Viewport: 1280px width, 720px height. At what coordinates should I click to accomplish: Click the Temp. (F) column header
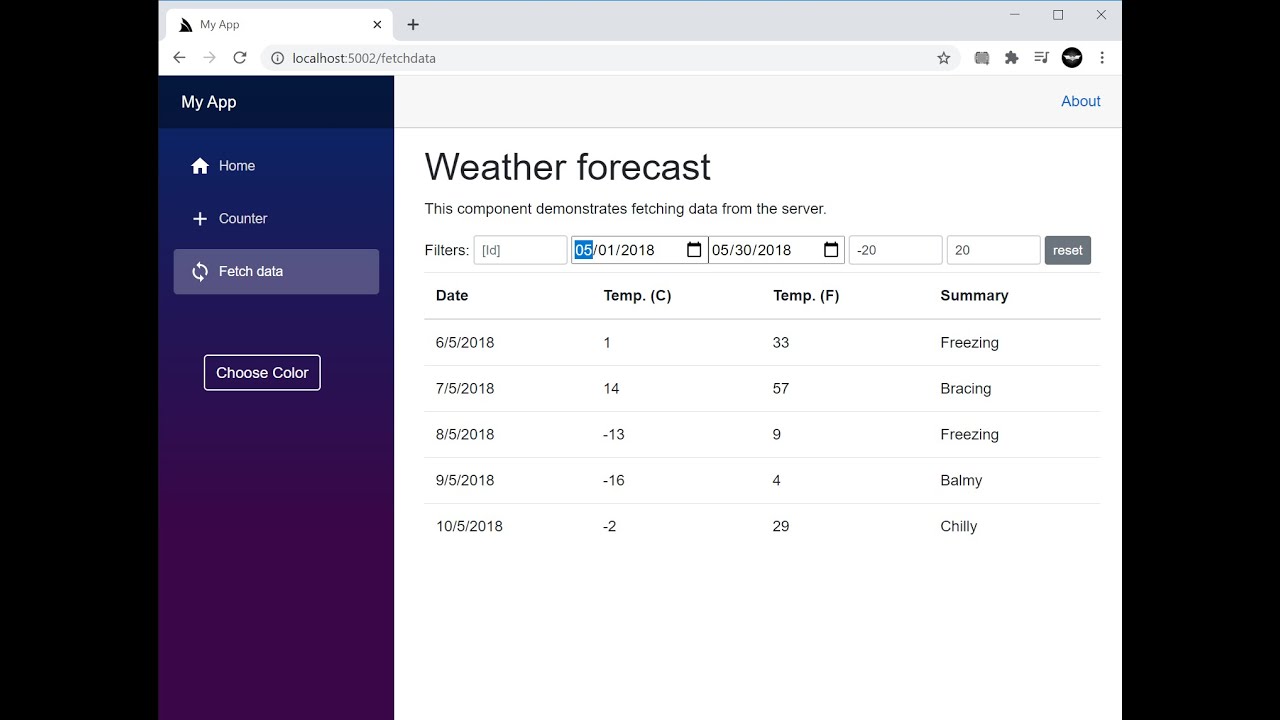[806, 296]
